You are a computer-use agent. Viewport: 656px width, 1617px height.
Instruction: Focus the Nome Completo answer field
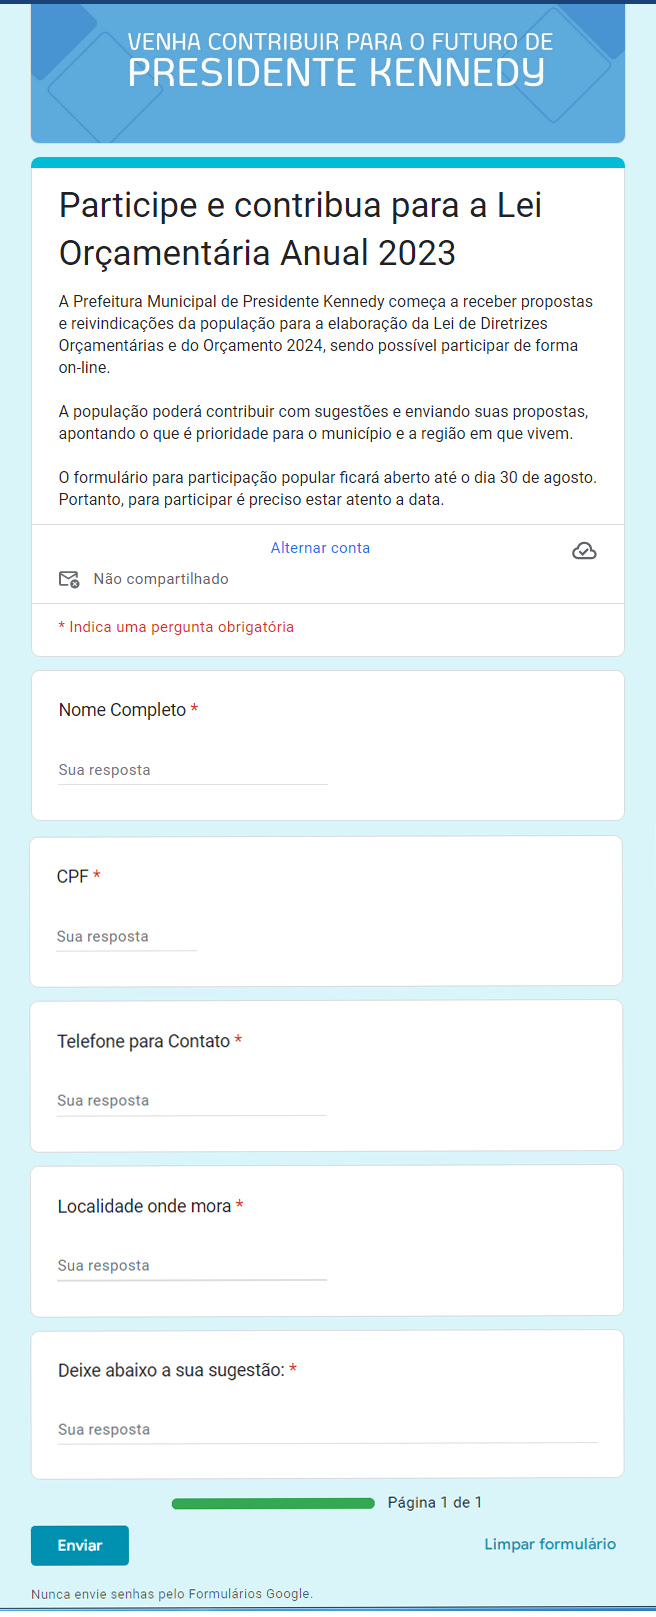point(192,770)
